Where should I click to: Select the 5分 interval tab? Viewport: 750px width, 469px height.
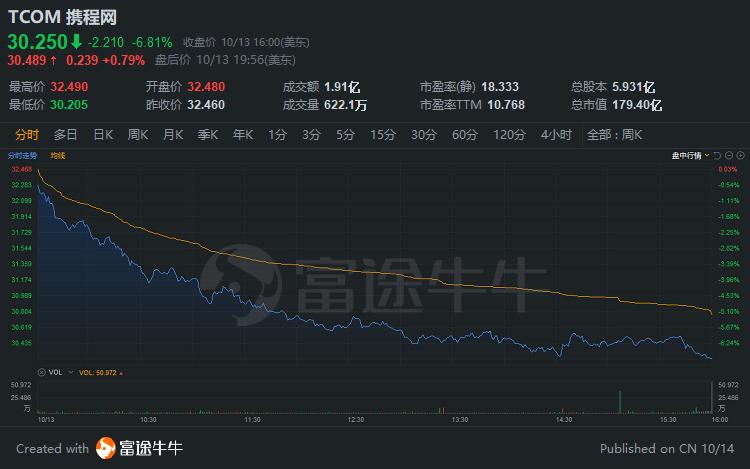(x=345, y=135)
